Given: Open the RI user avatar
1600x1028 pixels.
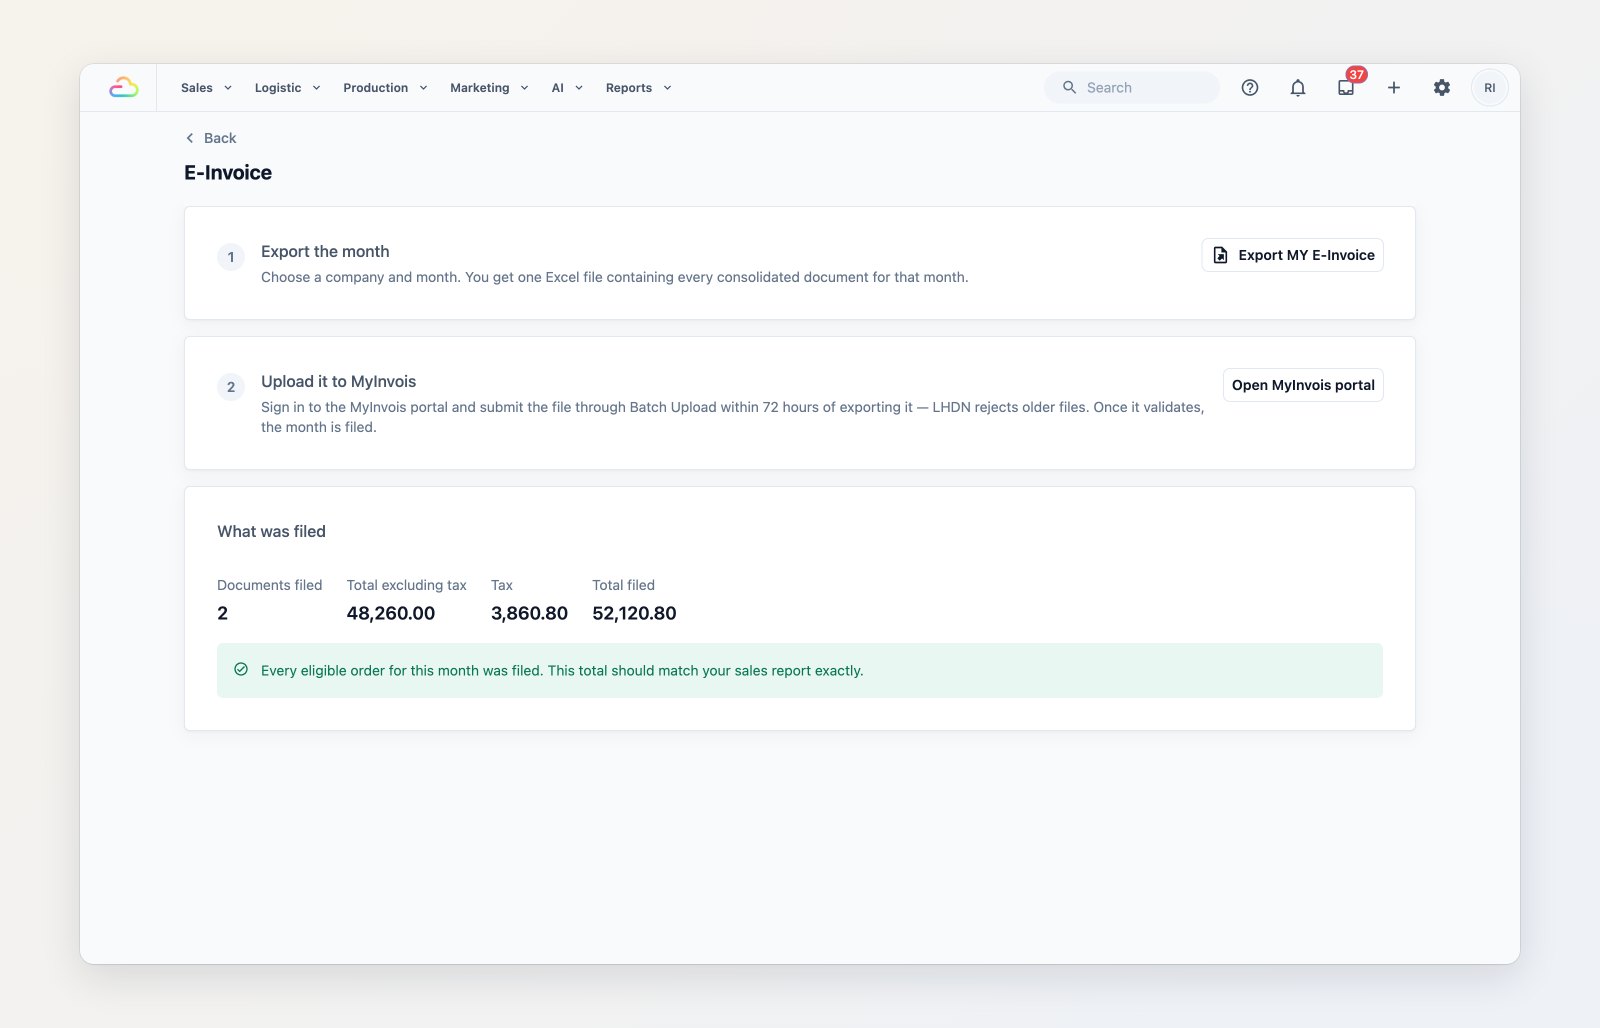Looking at the screenshot, I should (x=1490, y=88).
